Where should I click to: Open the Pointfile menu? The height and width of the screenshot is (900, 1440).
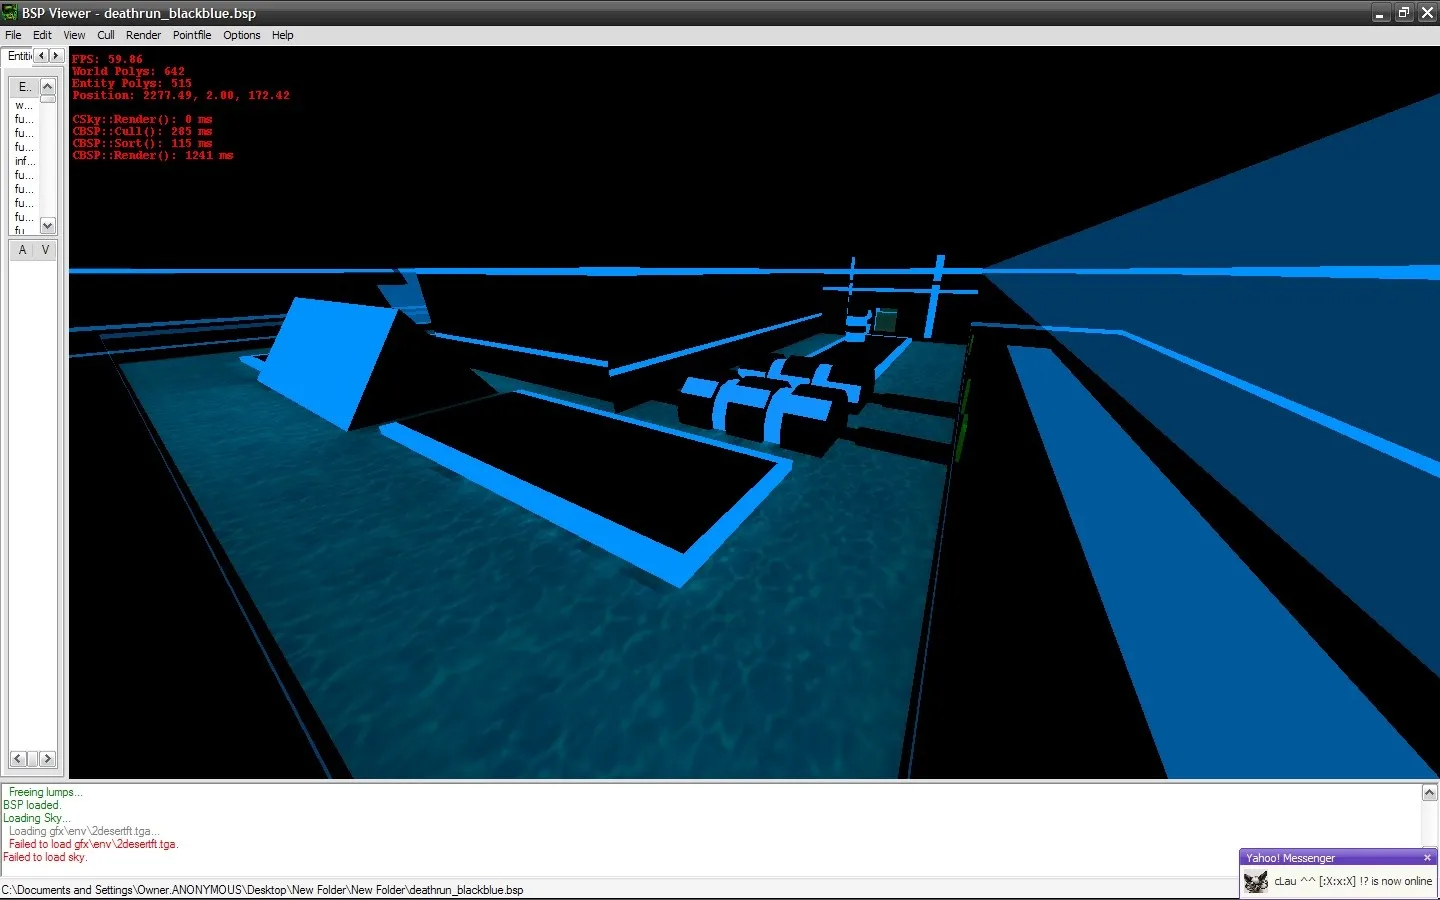[192, 35]
